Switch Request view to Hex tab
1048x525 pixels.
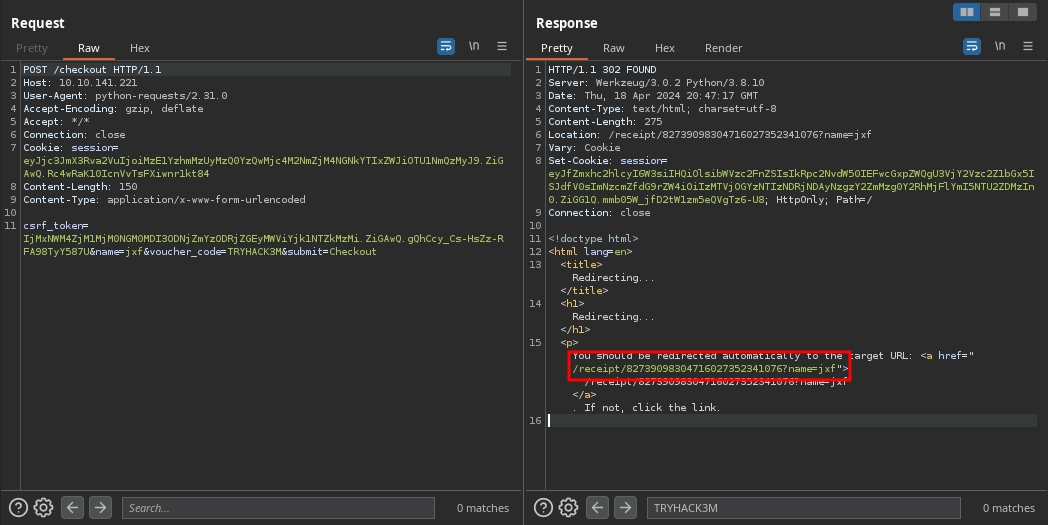[140, 48]
